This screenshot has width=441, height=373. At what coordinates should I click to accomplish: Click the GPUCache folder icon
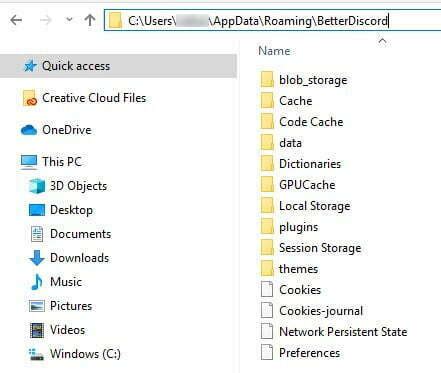tap(267, 185)
